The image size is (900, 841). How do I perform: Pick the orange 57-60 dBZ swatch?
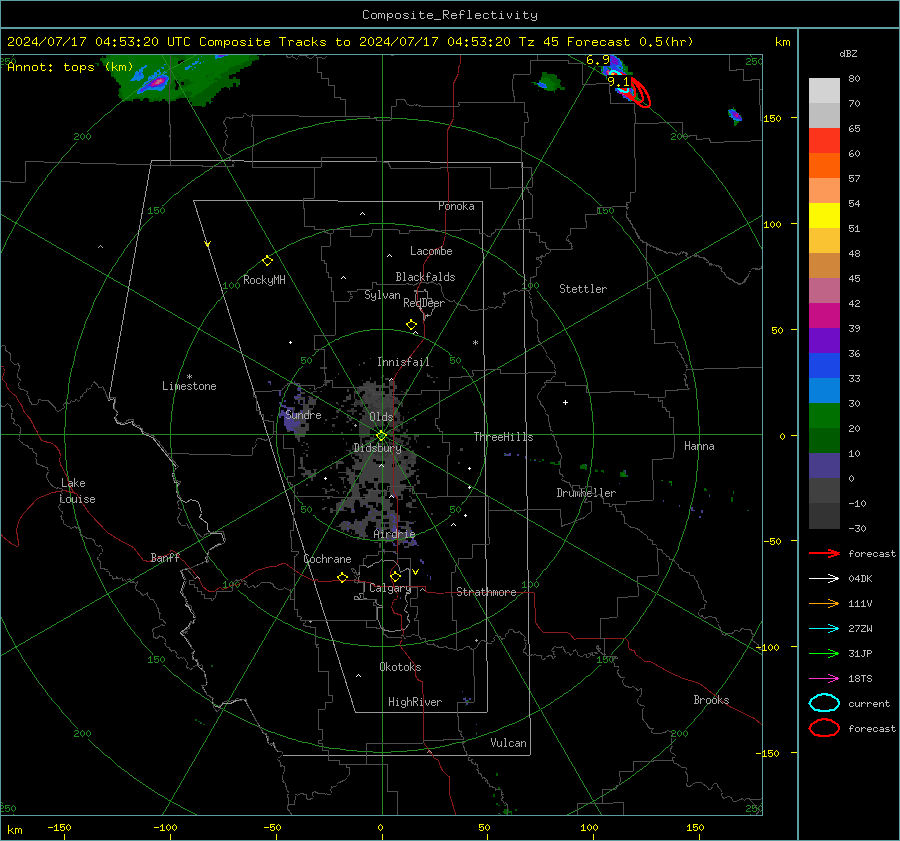point(824,166)
